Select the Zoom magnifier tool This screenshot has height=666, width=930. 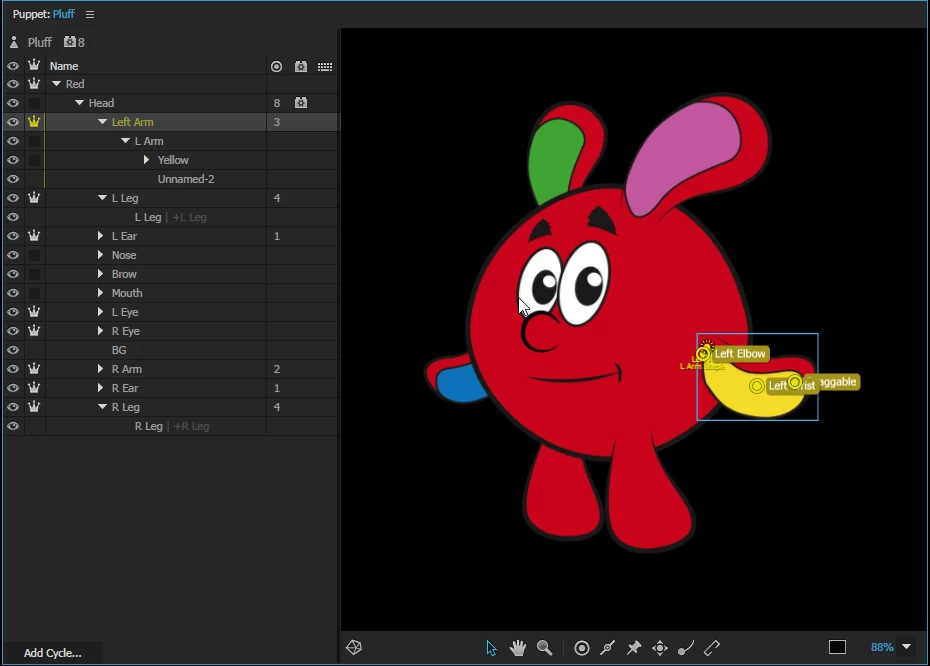(544, 648)
